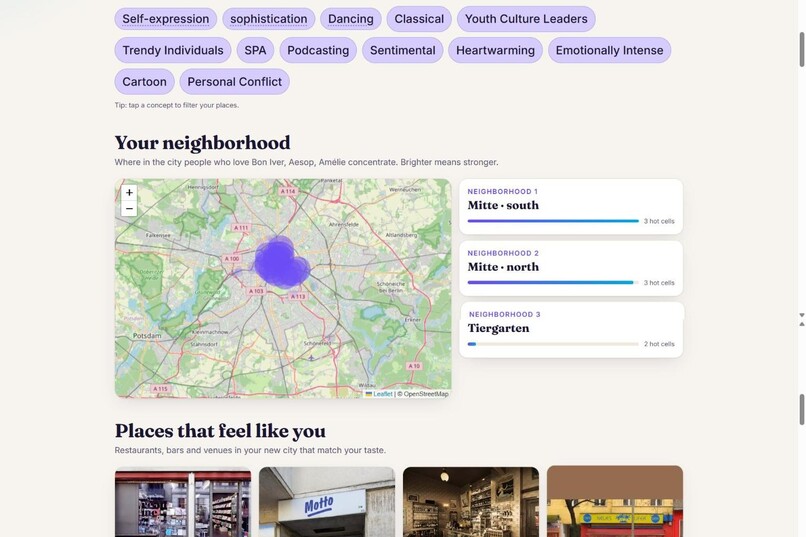Select the Emotionally Intense chip
The width and height of the screenshot is (806, 537).
tap(609, 50)
